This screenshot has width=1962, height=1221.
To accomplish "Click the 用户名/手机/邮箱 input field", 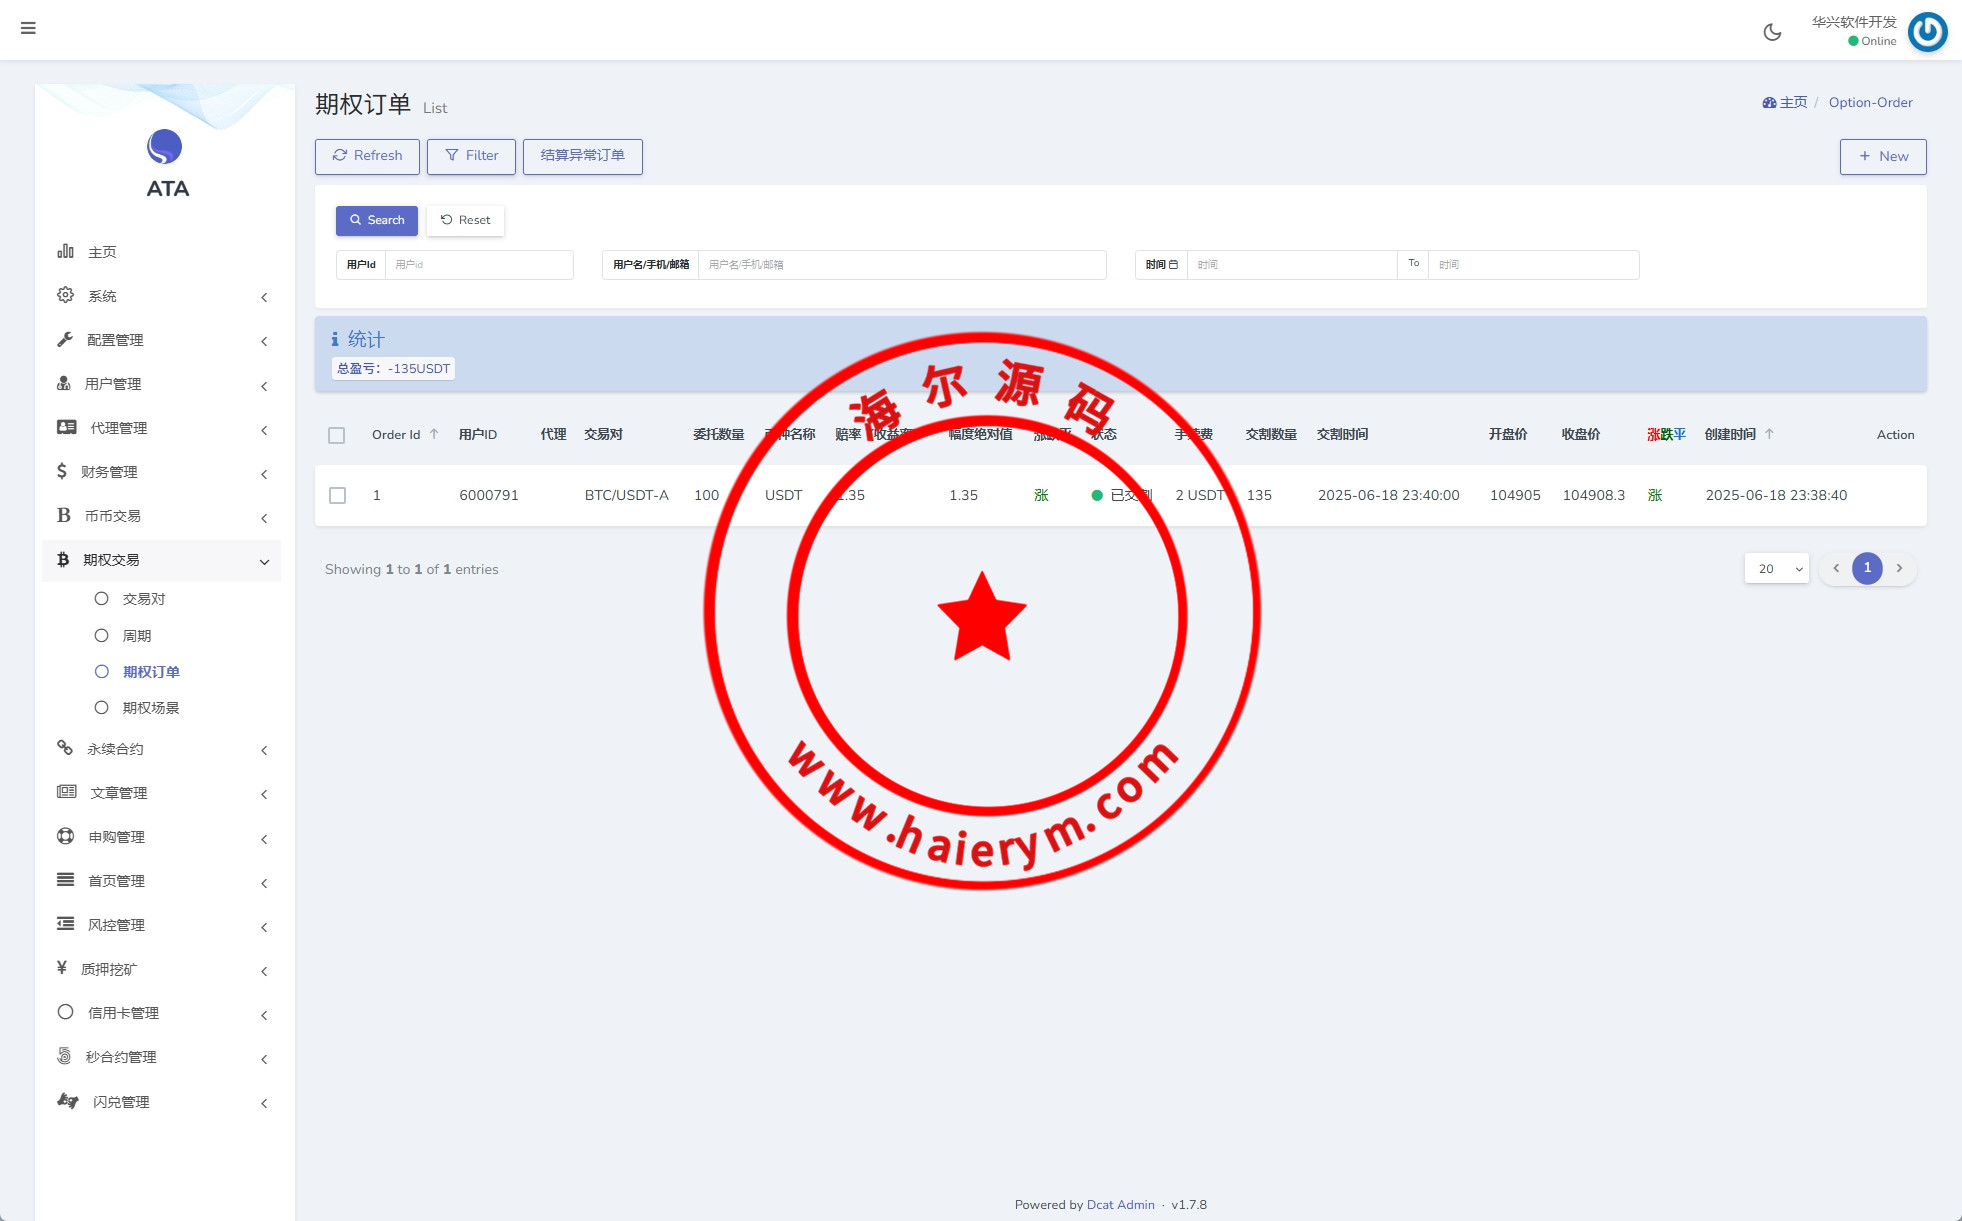I will (900, 265).
